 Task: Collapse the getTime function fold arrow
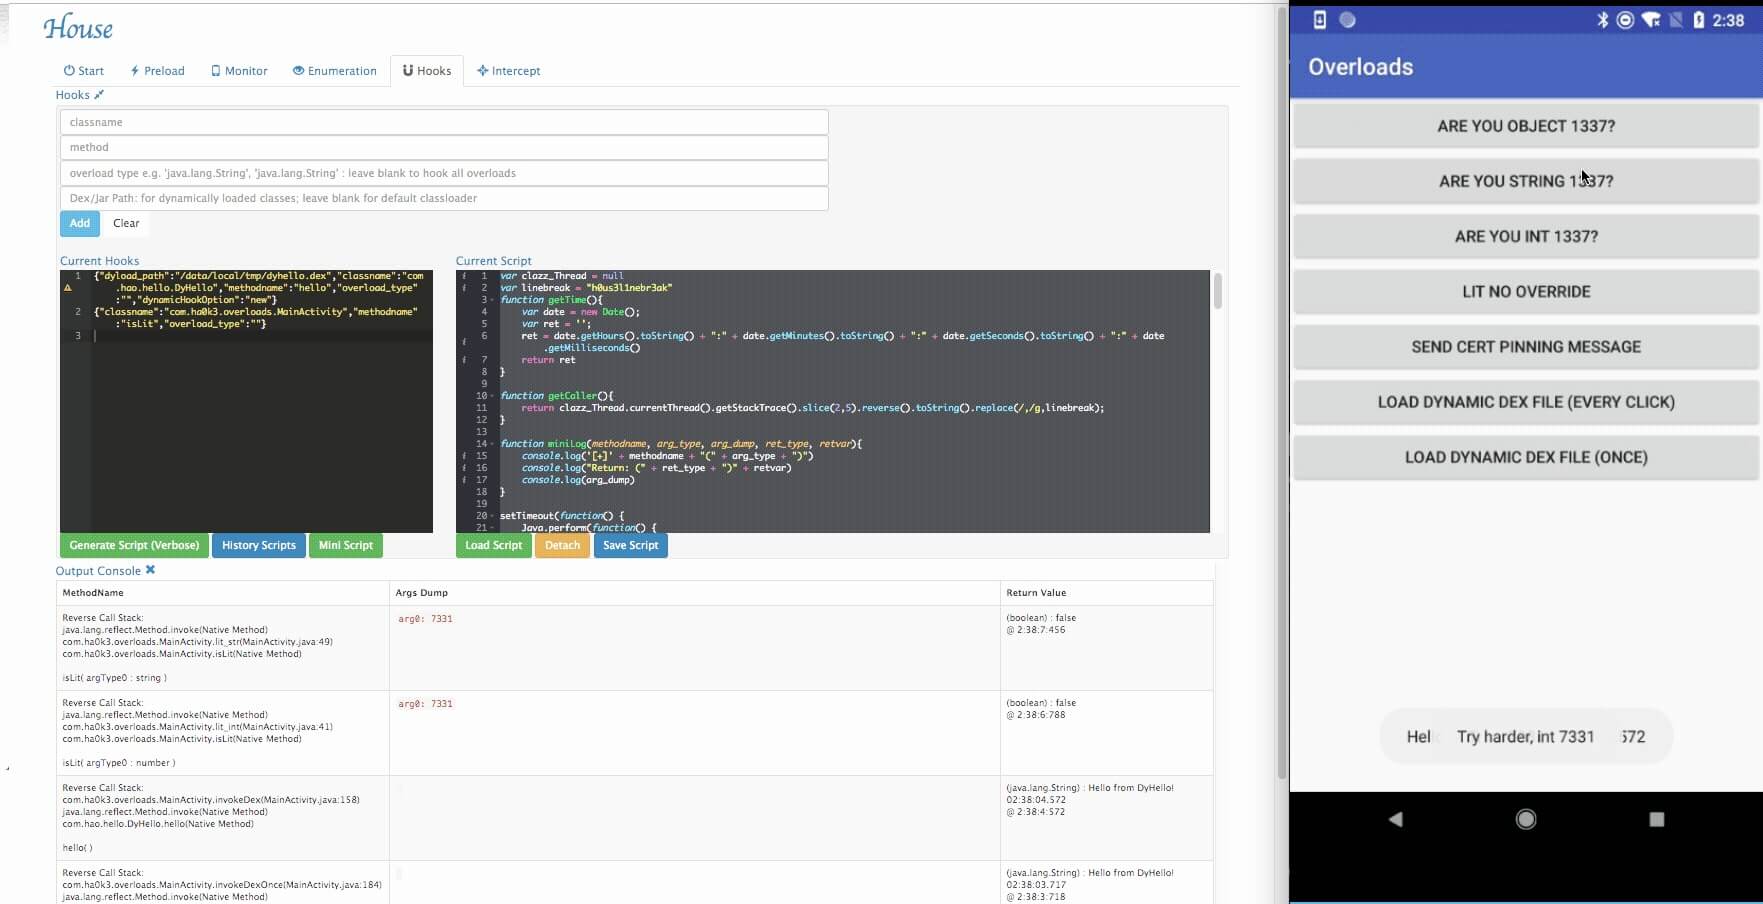pyautogui.click(x=491, y=300)
